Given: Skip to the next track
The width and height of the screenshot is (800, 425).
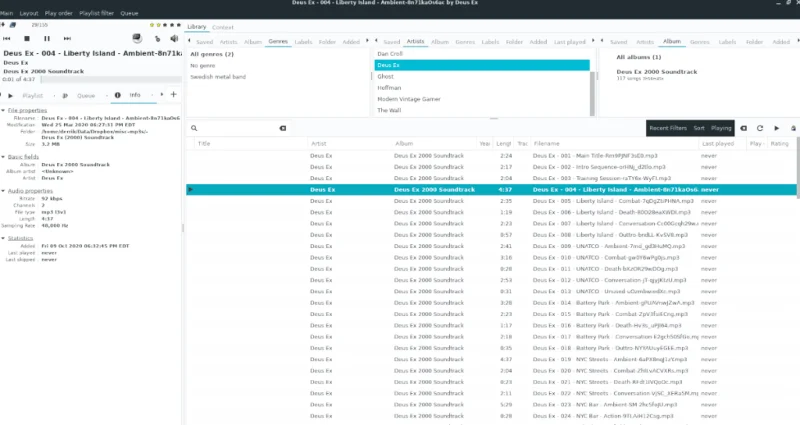Looking at the screenshot, I should coord(67,38).
